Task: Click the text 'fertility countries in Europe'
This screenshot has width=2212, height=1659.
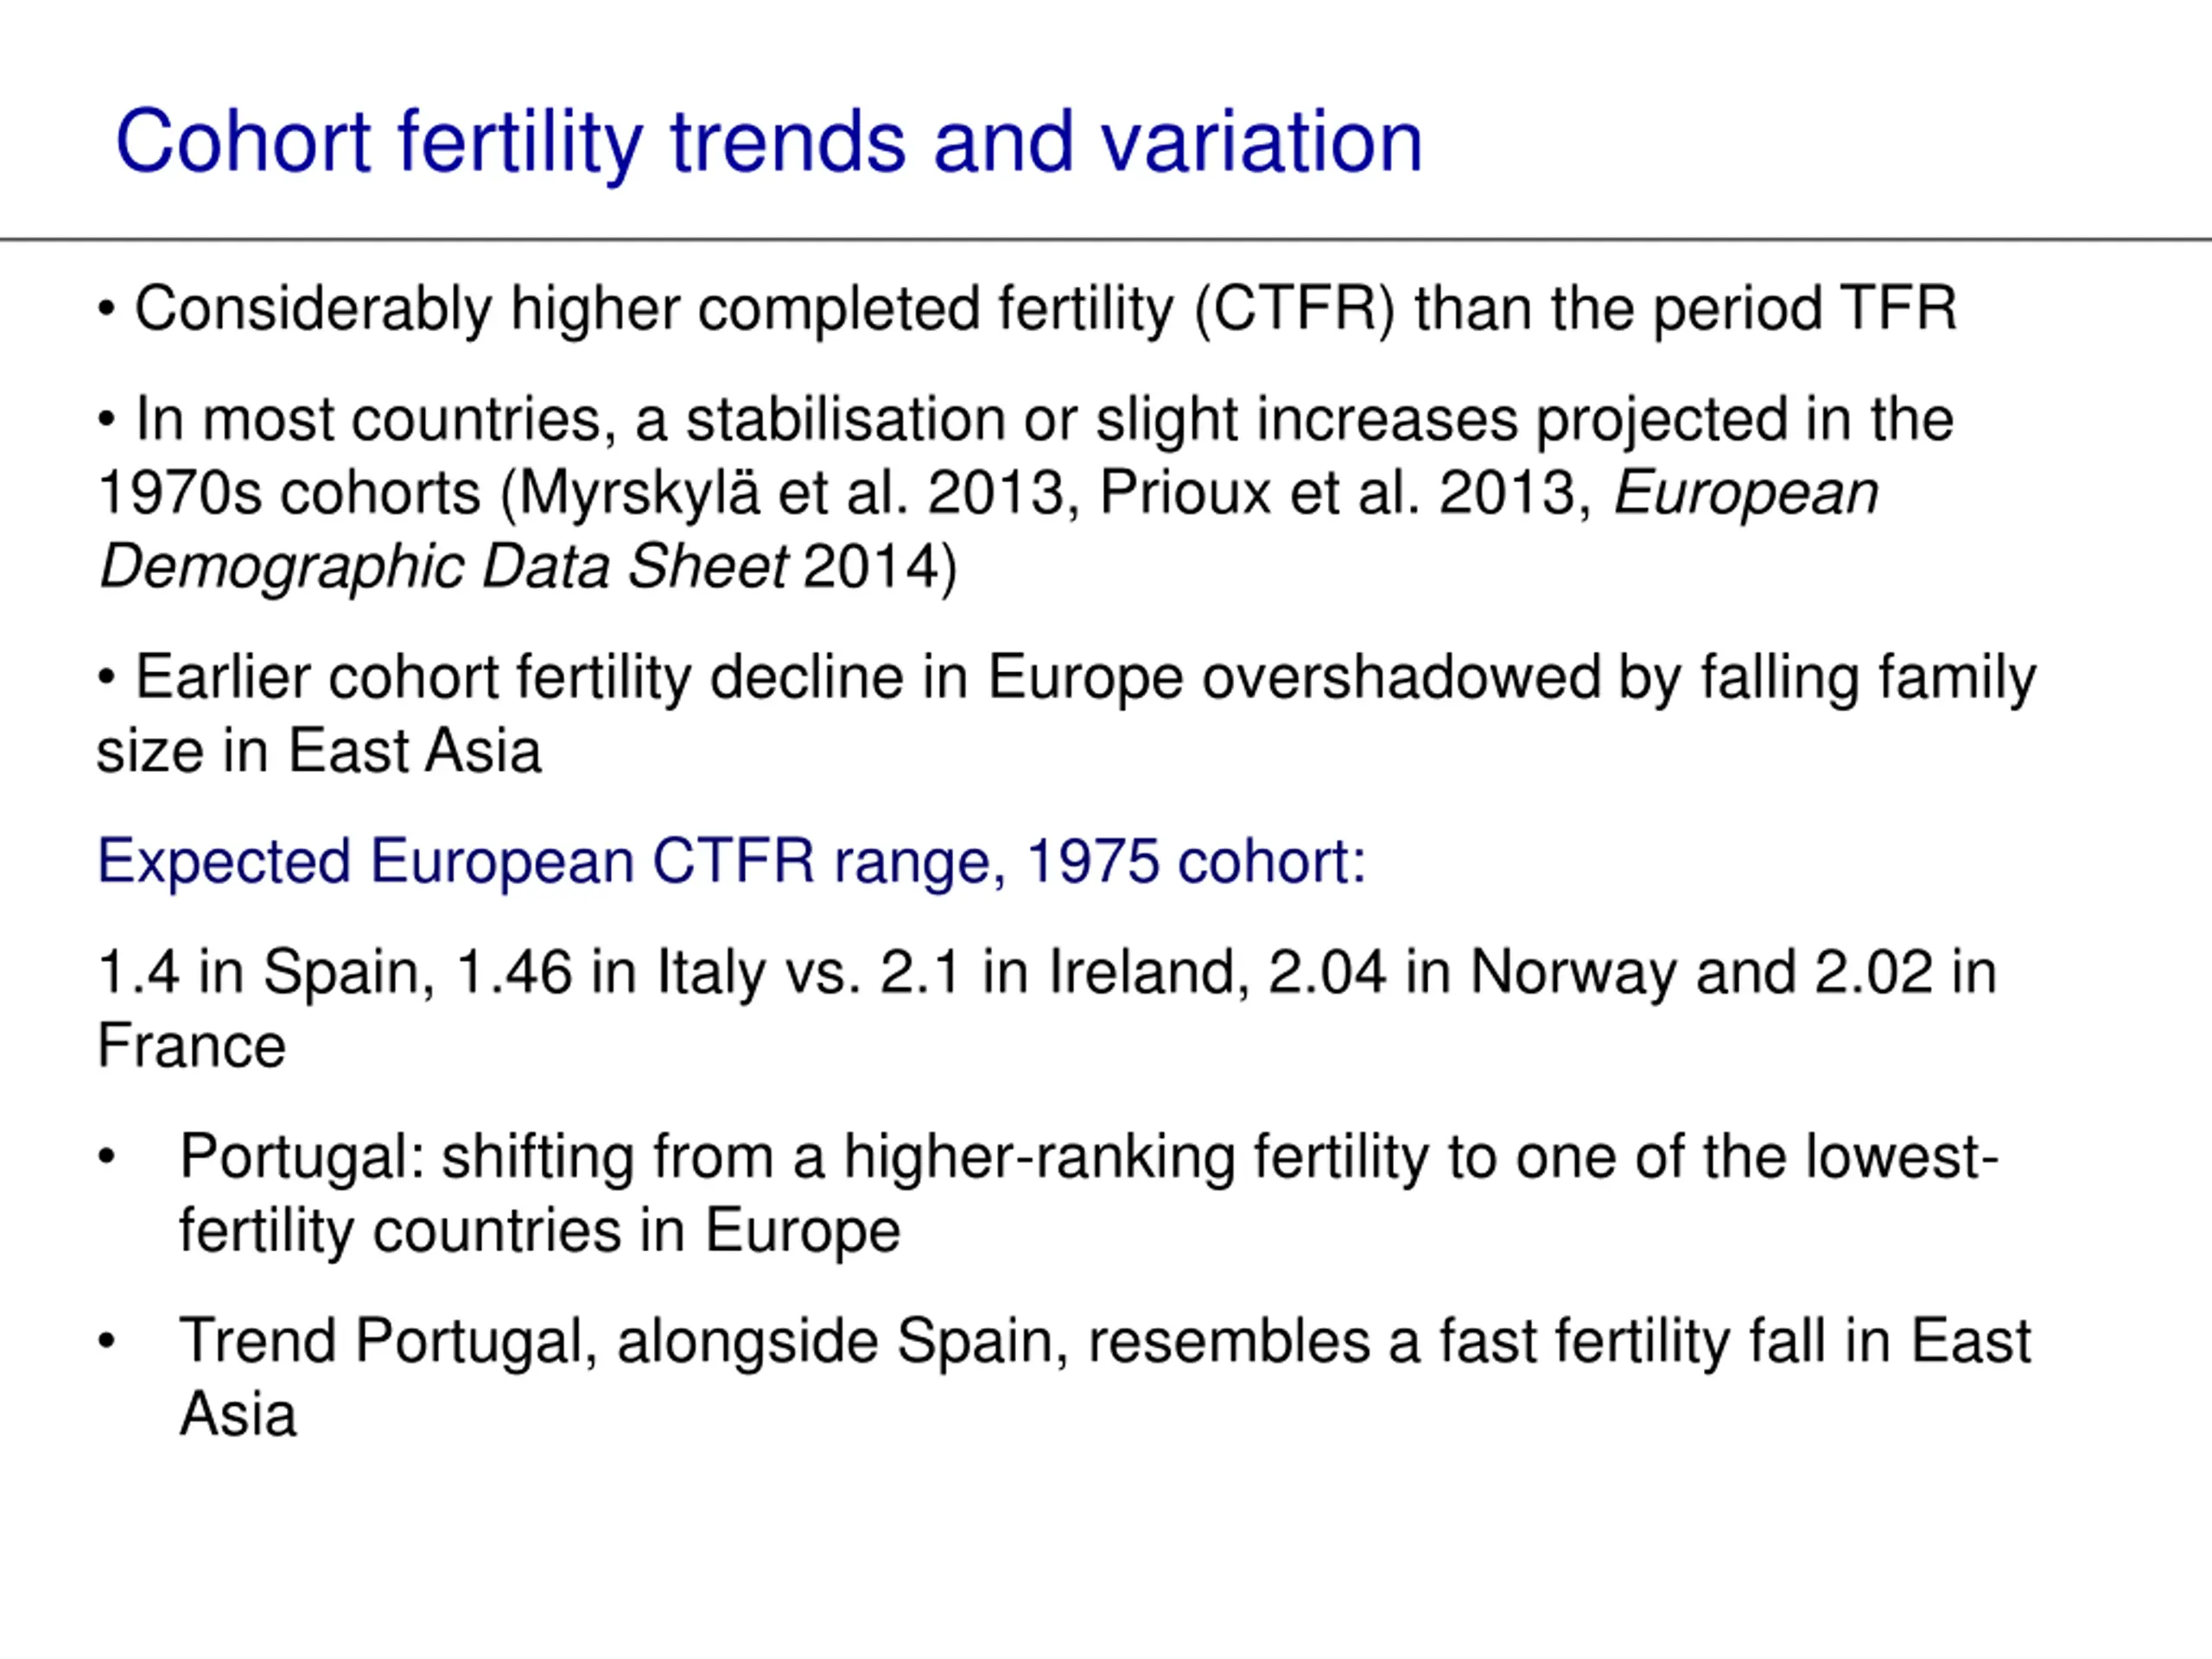Action: tap(540, 1231)
